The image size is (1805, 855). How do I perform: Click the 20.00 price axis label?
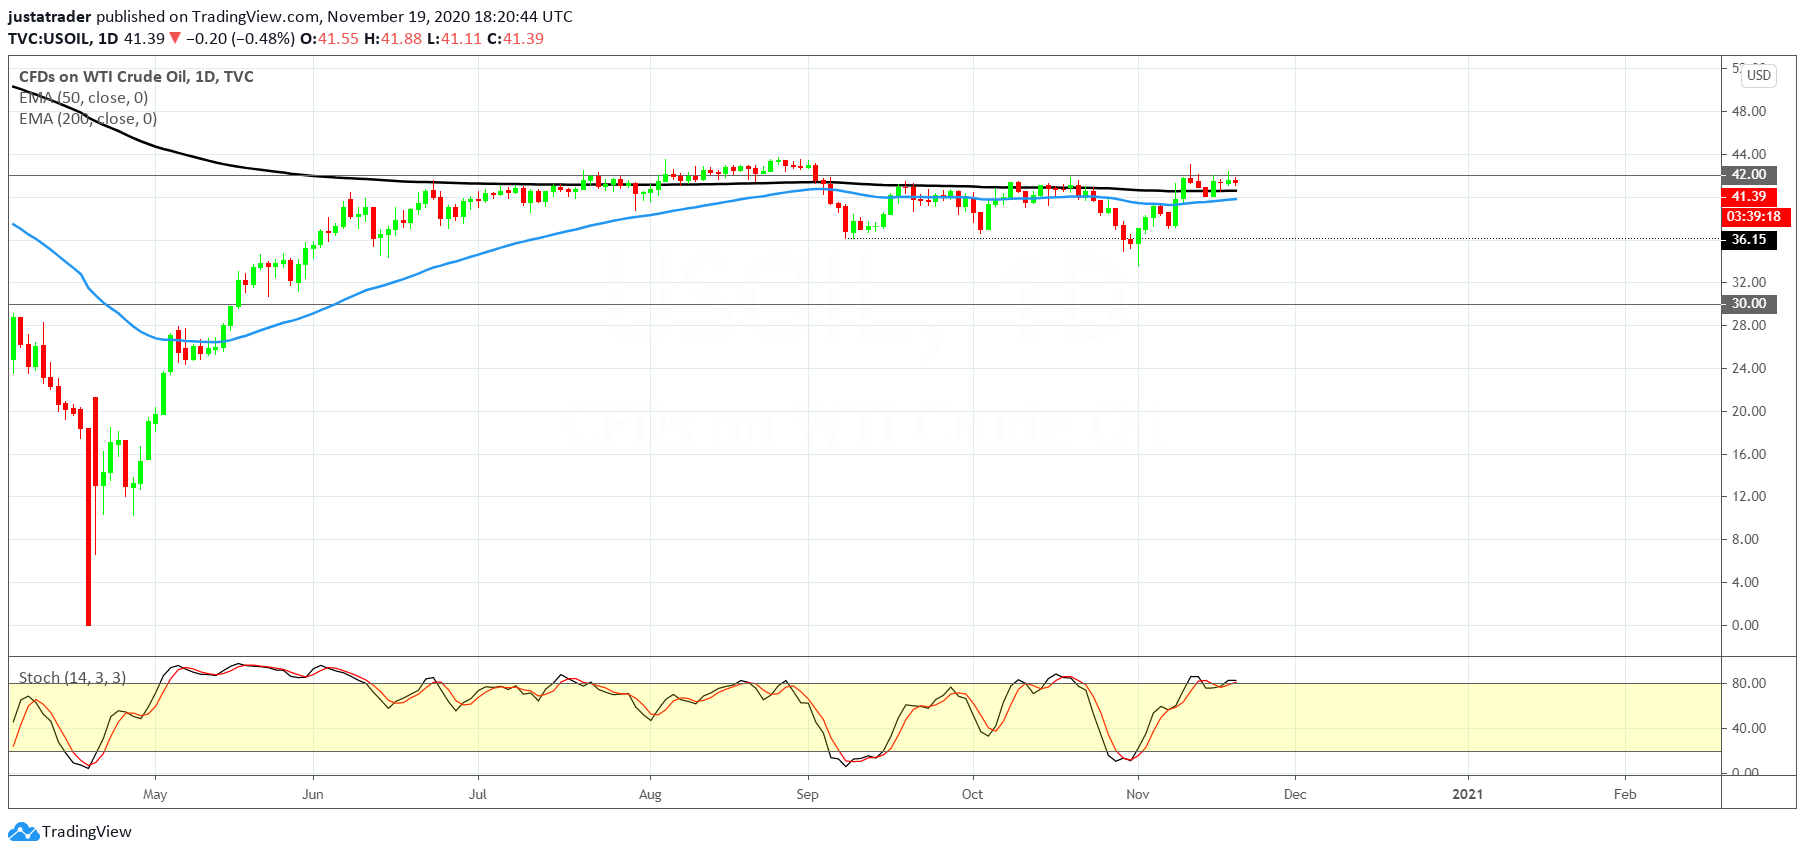click(x=1749, y=411)
